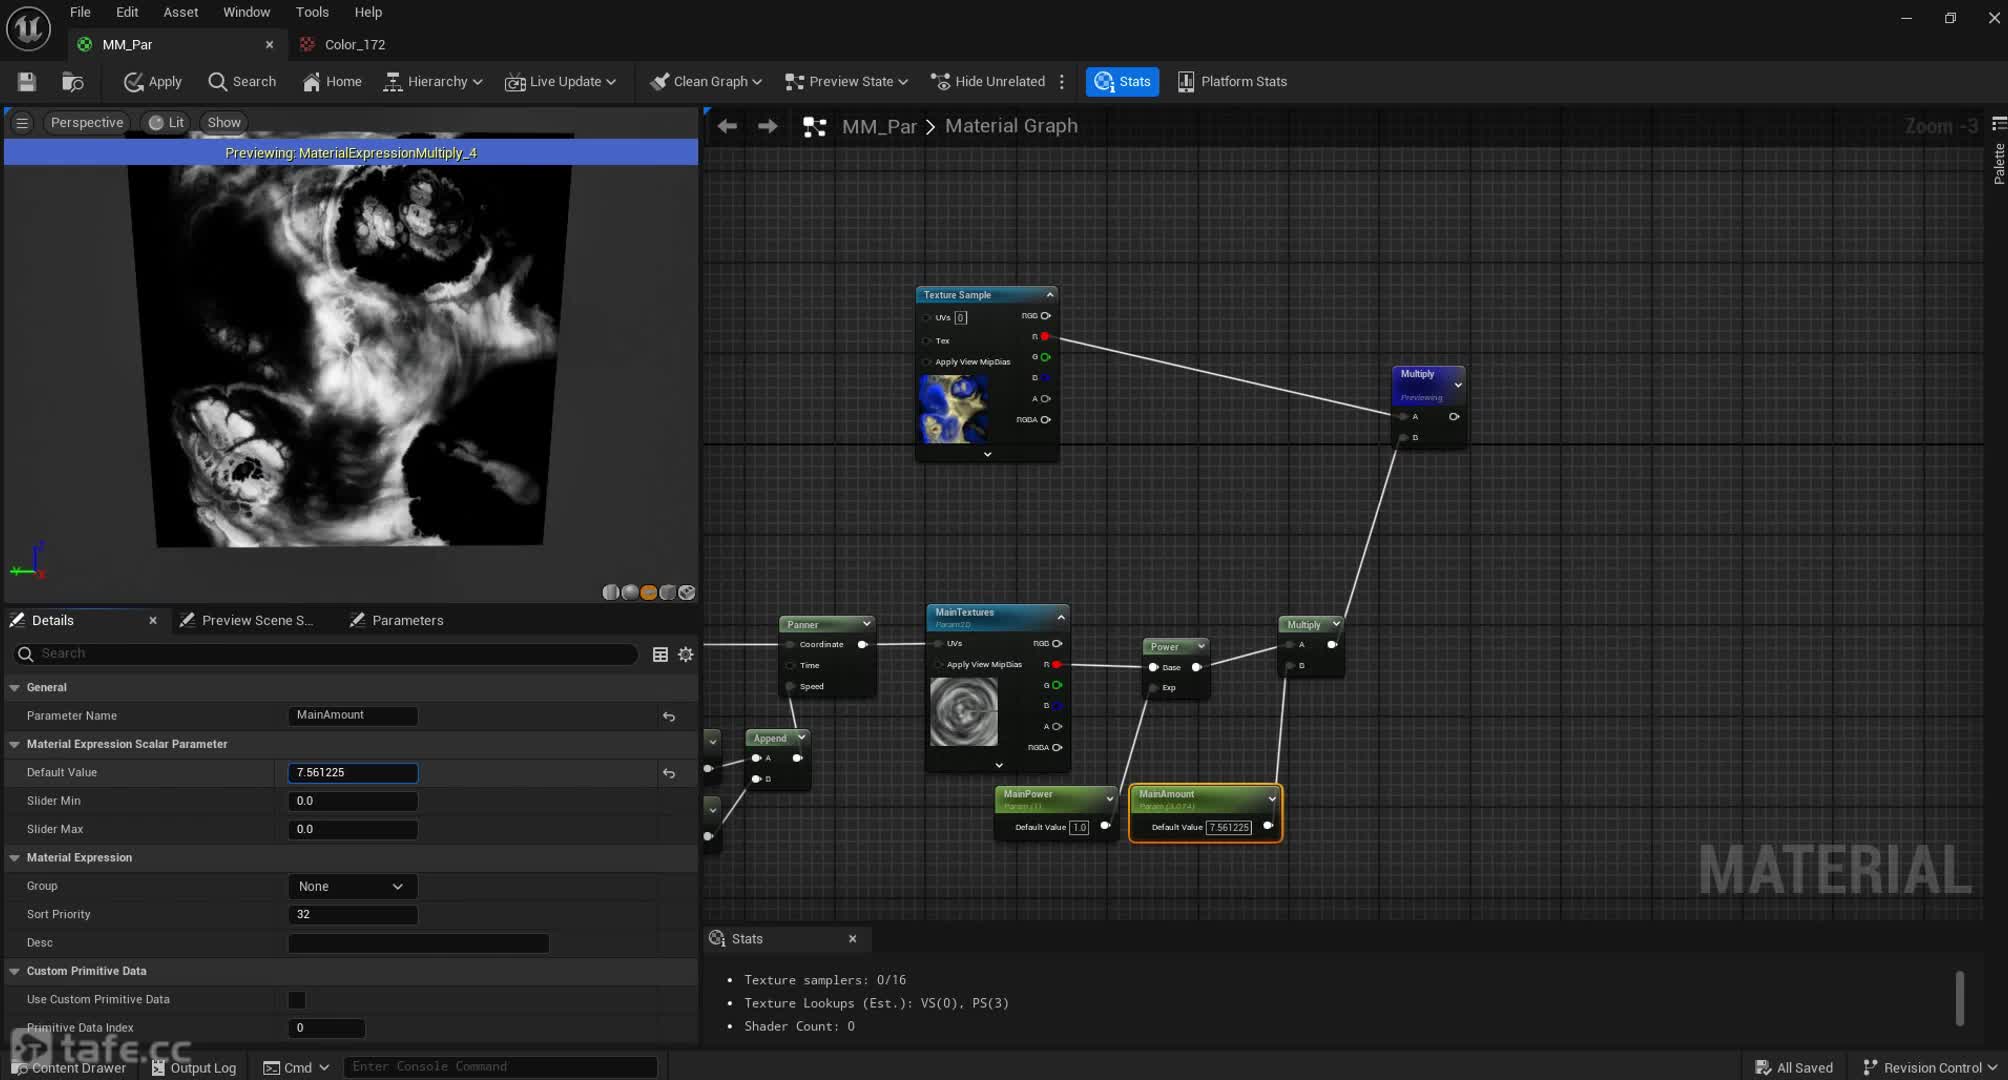Open the Perspective view mode menu
2008x1080 pixels.
[87, 122]
